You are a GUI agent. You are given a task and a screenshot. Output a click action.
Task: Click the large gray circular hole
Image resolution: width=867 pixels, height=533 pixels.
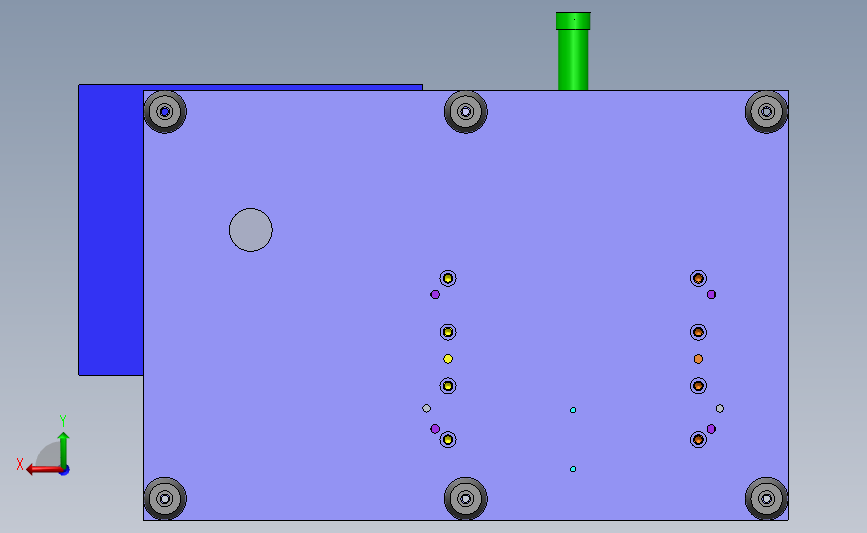pos(250,230)
